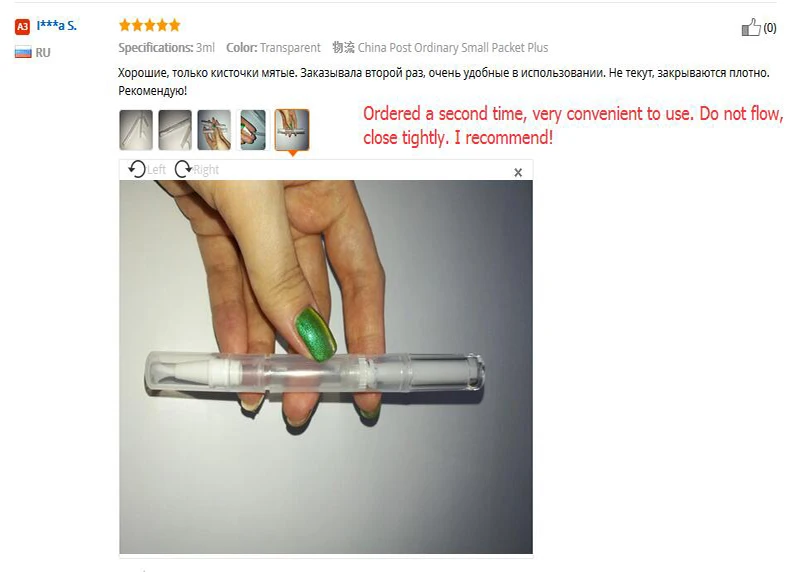Click the 物流 logistics symbol
Image resolution: width=800 pixels, height=572 pixels.
(343, 47)
